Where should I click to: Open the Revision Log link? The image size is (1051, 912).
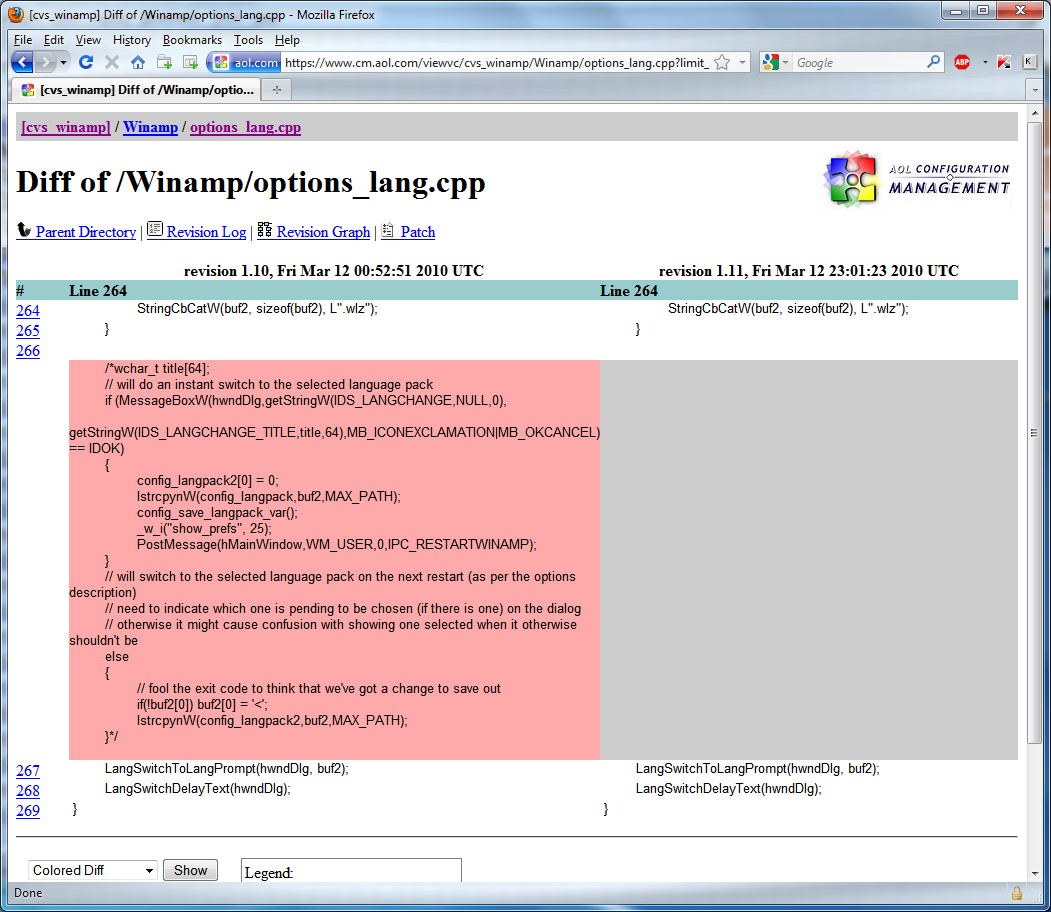coord(206,232)
